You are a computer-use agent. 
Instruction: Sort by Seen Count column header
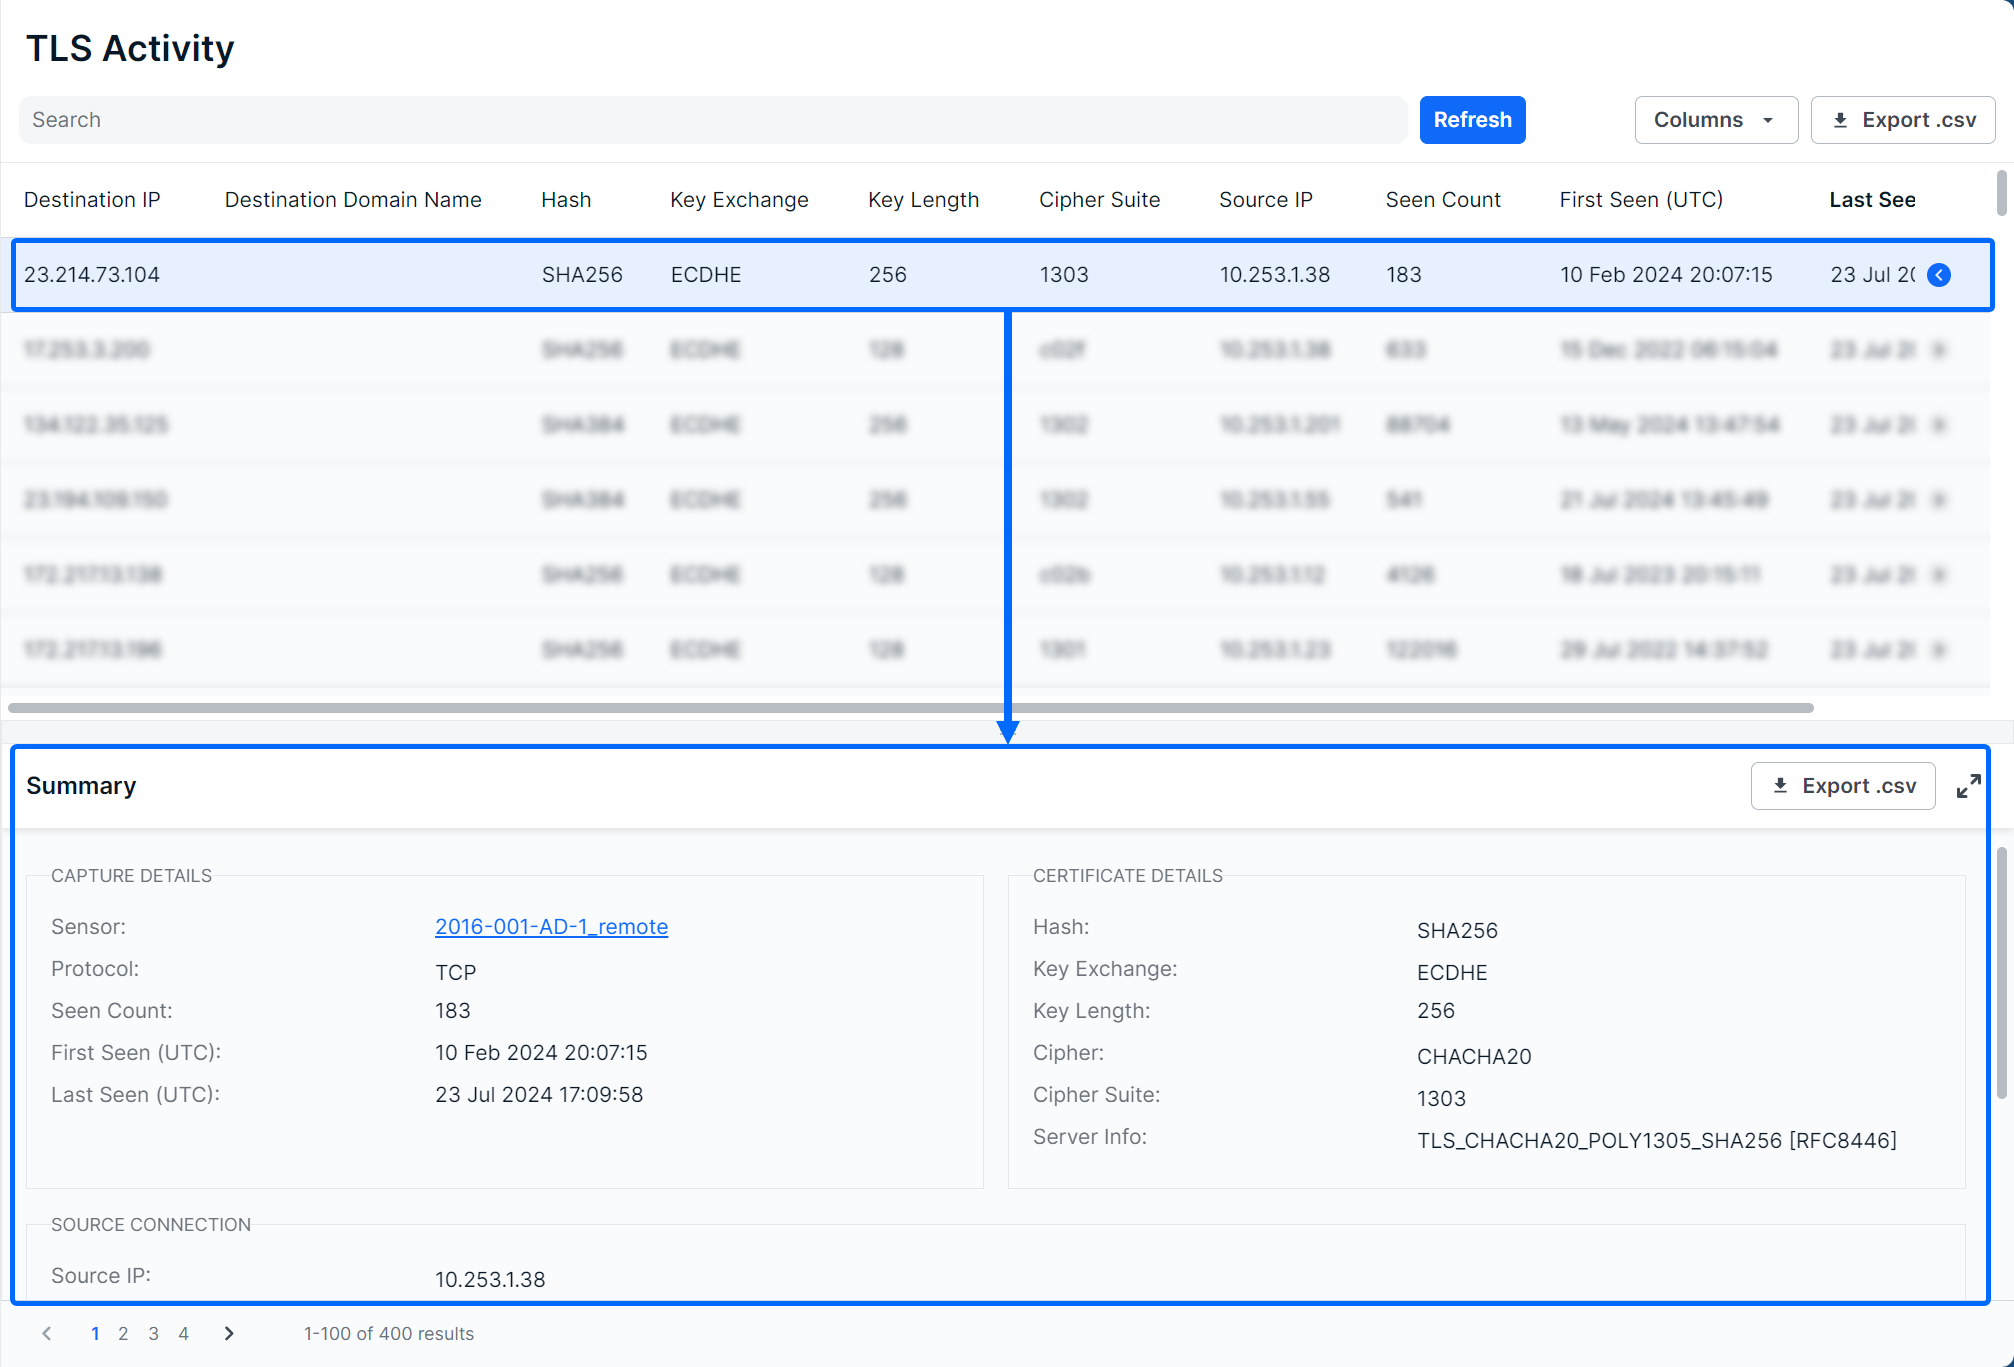tap(1442, 200)
